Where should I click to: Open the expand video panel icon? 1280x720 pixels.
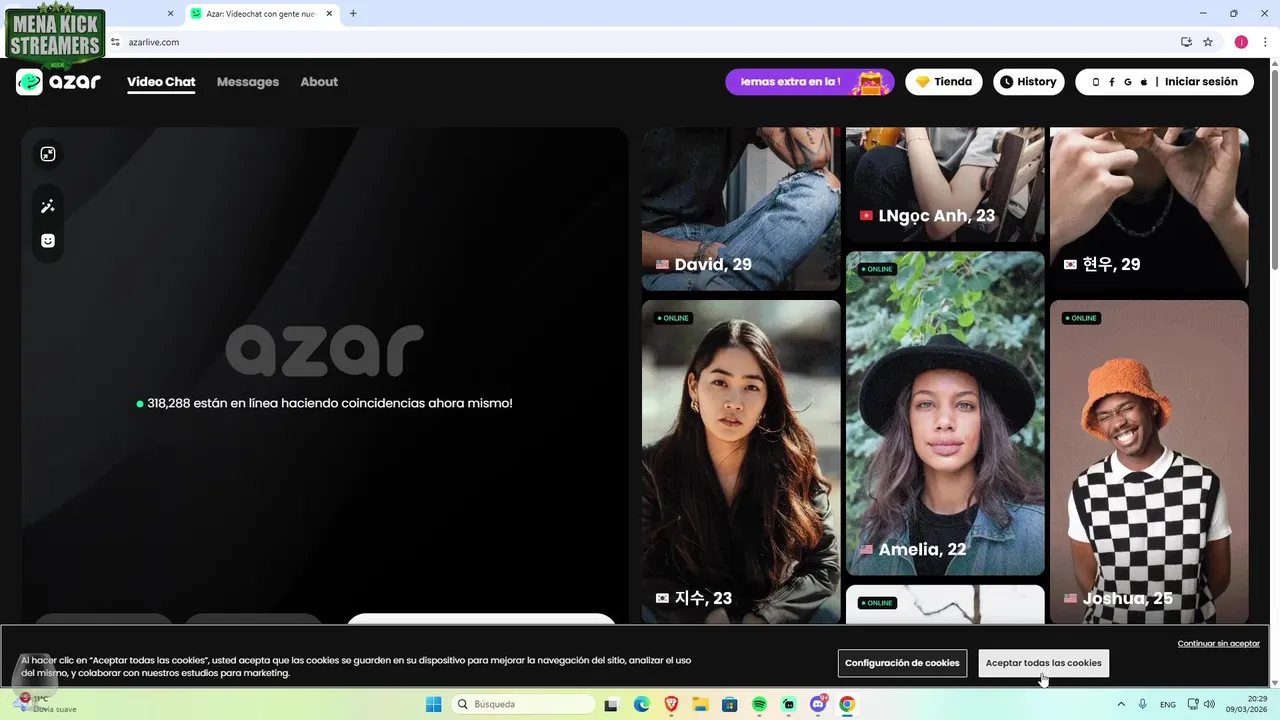click(x=48, y=154)
